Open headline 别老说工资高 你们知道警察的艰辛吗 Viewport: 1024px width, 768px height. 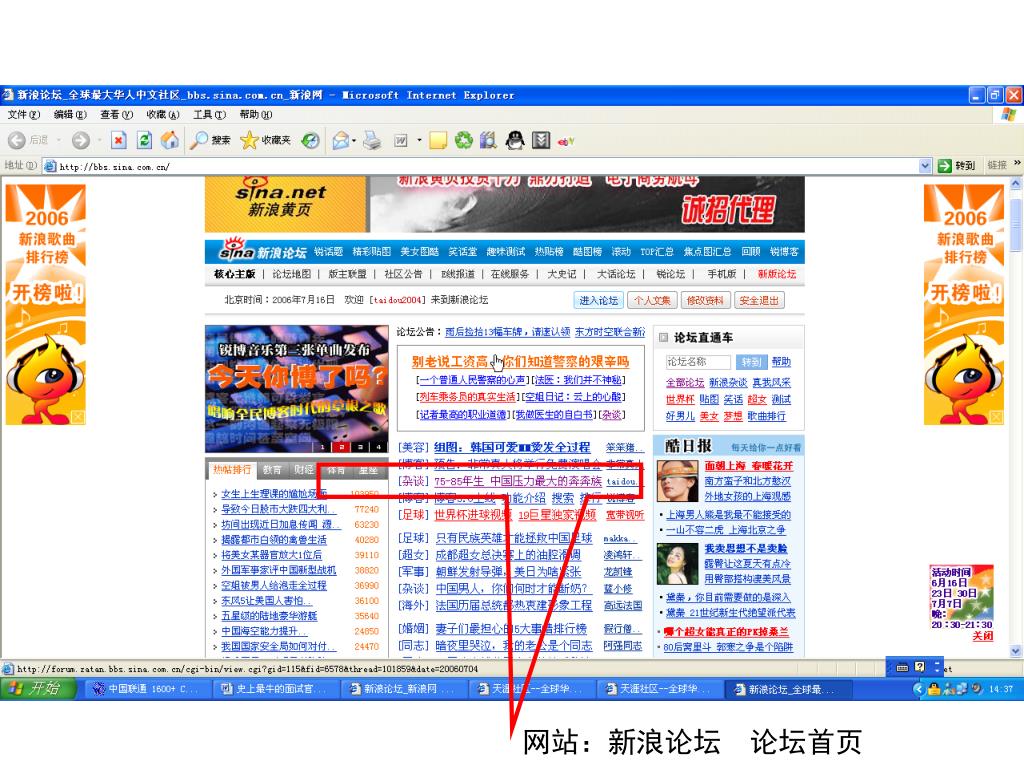[x=520, y=361]
